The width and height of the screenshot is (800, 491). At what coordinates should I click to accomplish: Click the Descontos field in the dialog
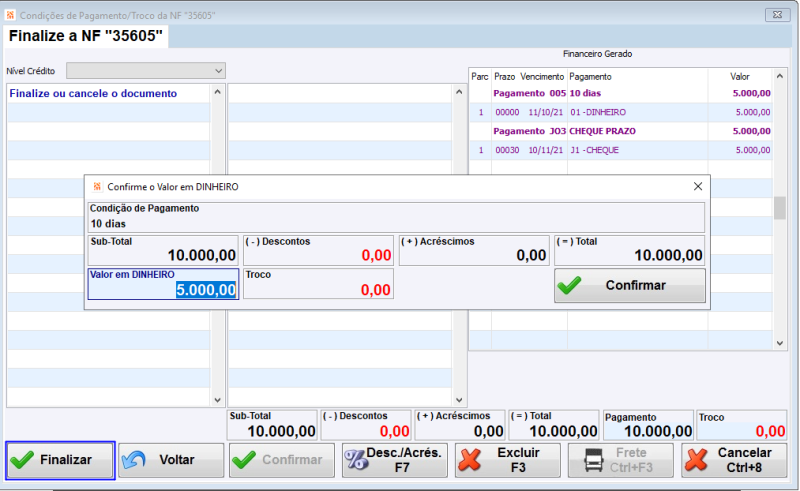click(318, 250)
